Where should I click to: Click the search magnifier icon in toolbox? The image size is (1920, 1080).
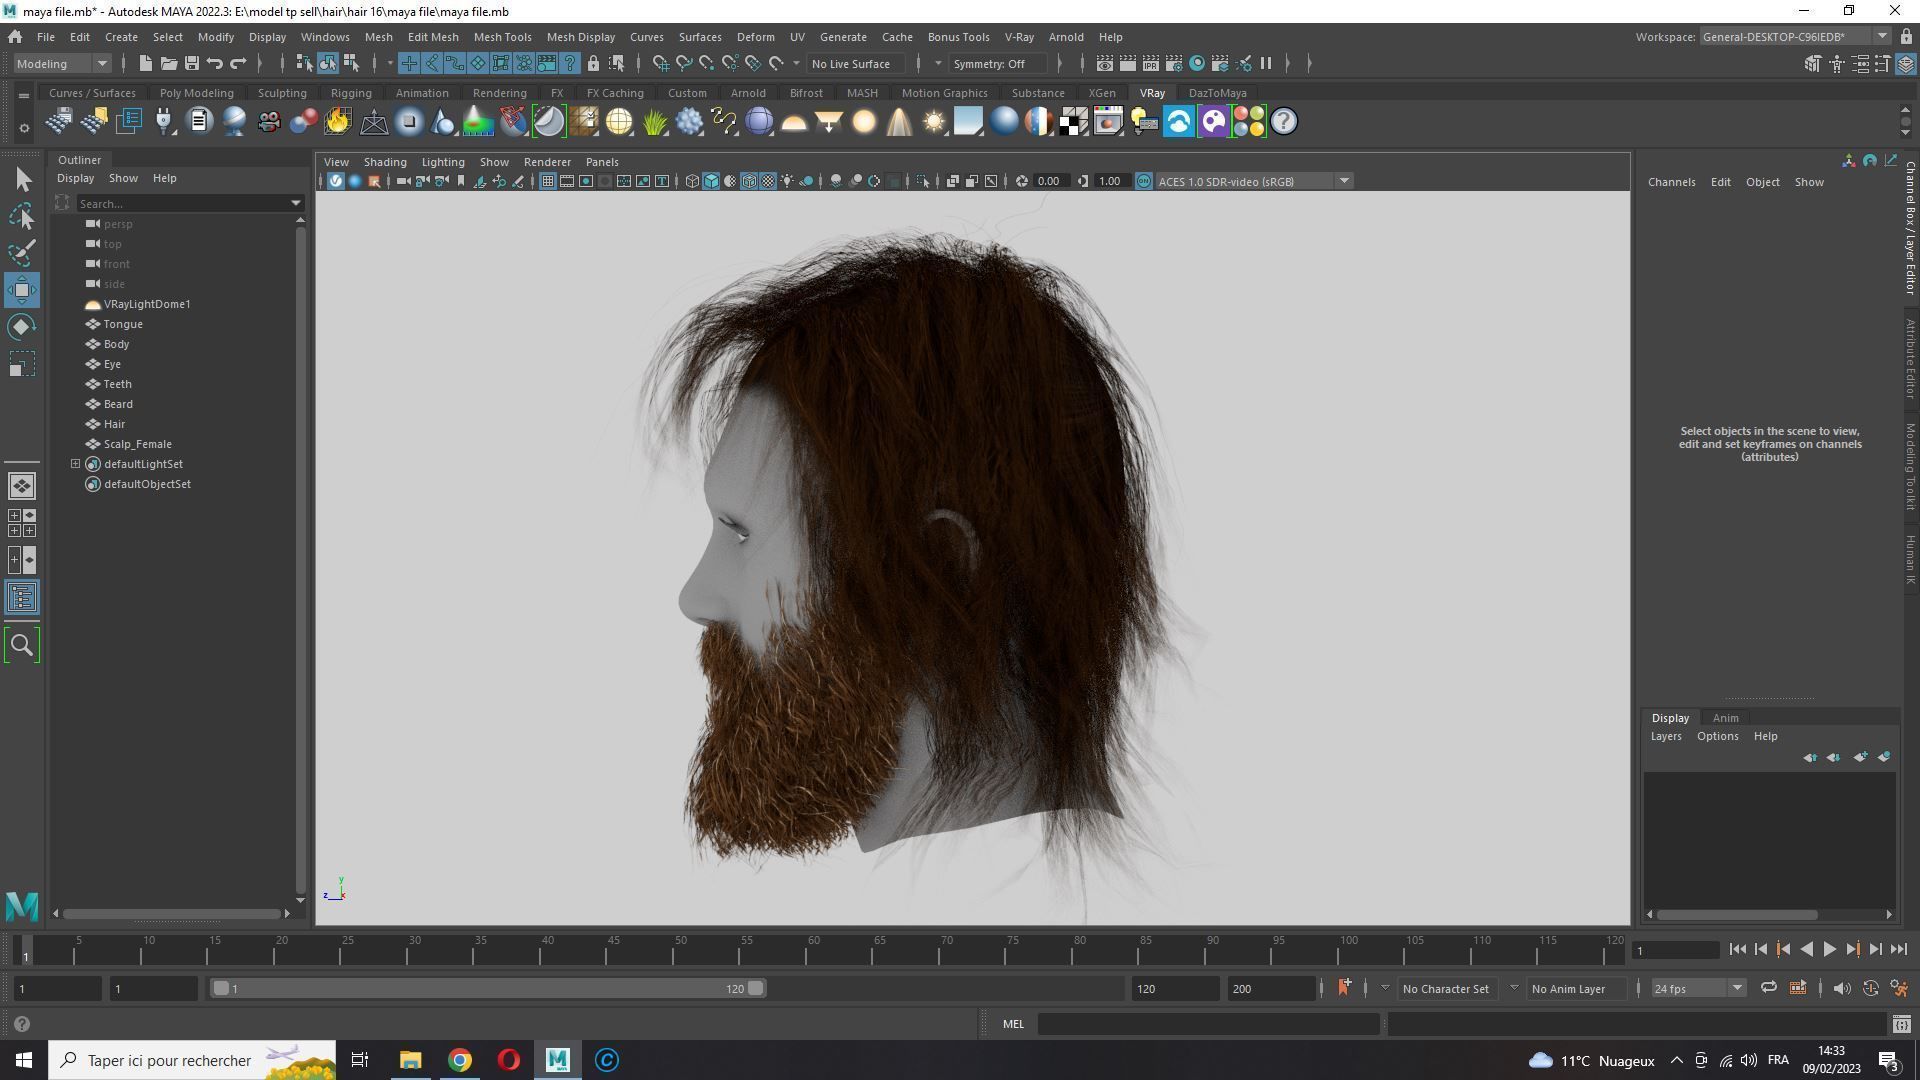coord(22,645)
